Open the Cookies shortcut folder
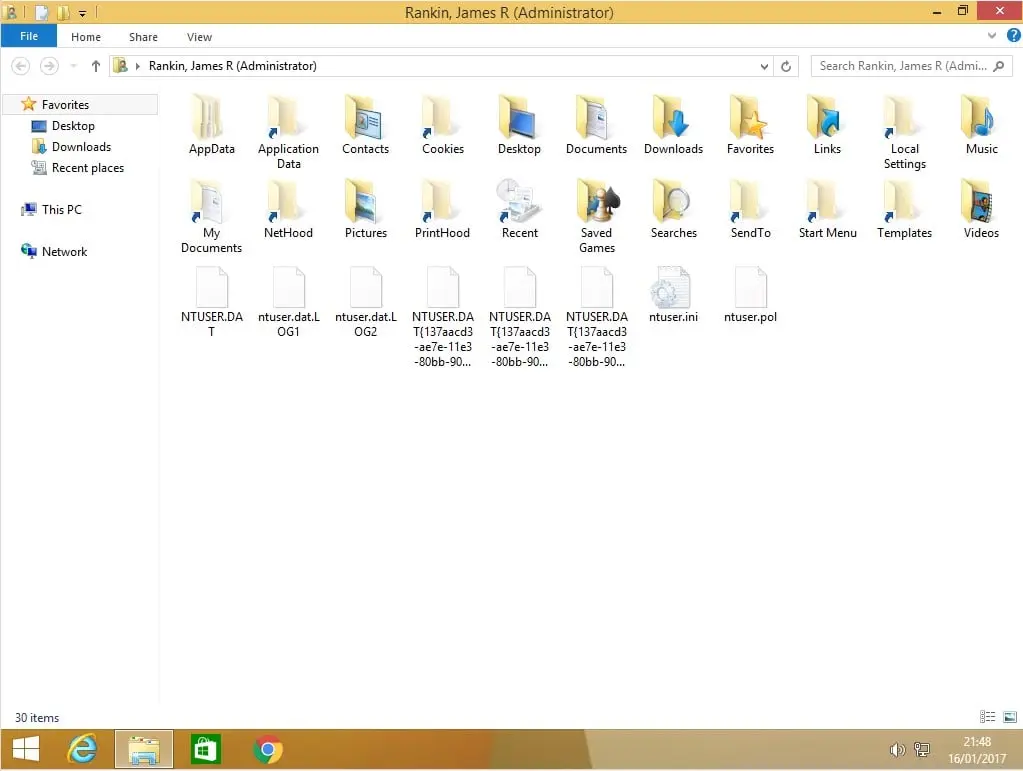The width and height of the screenshot is (1023, 771). click(x=442, y=125)
